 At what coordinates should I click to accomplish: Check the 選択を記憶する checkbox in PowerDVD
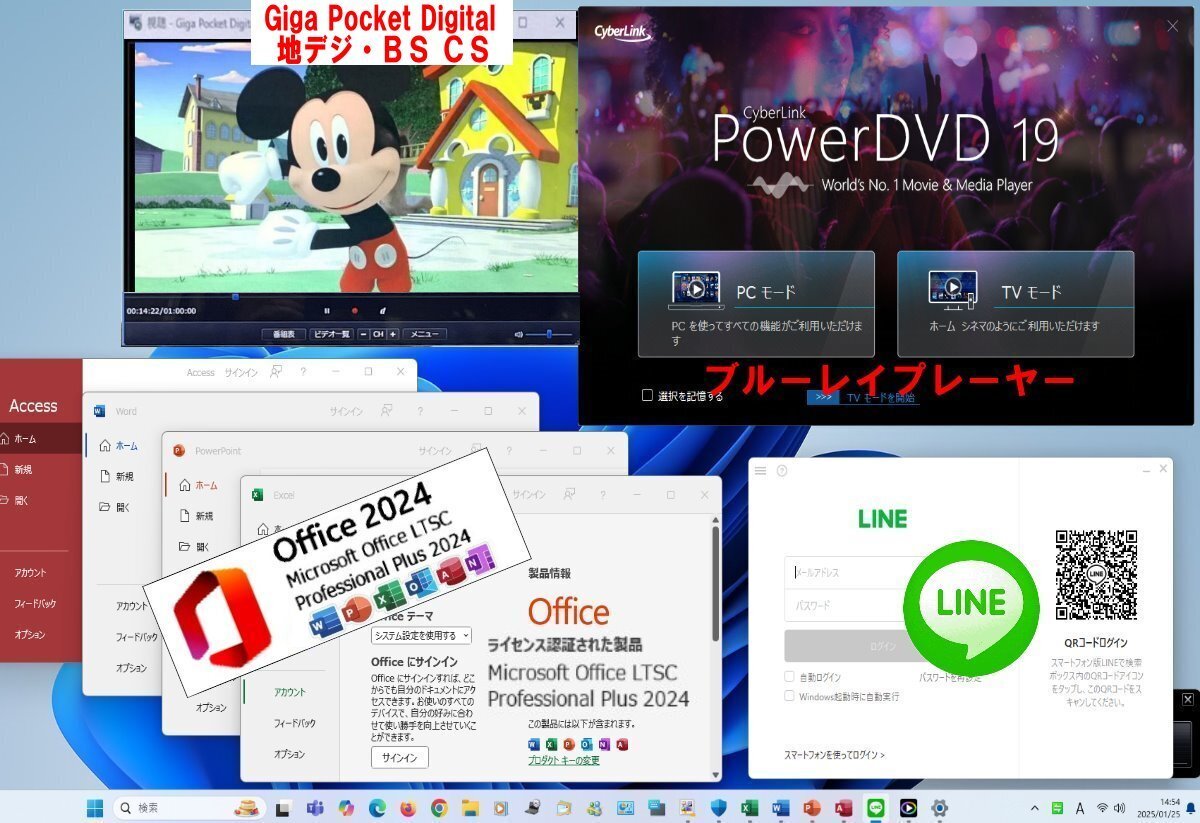tap(647, 395)
